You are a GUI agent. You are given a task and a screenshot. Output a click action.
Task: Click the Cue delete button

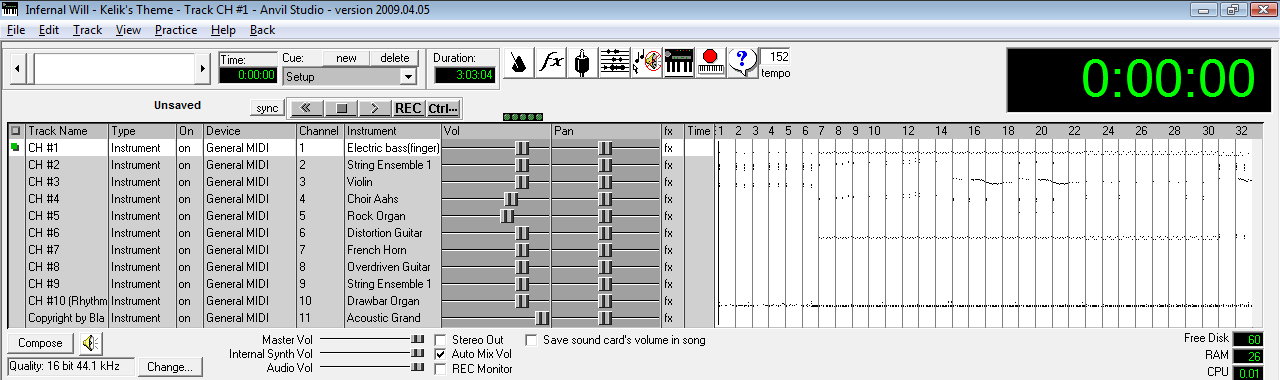click(x=394, y=58)
